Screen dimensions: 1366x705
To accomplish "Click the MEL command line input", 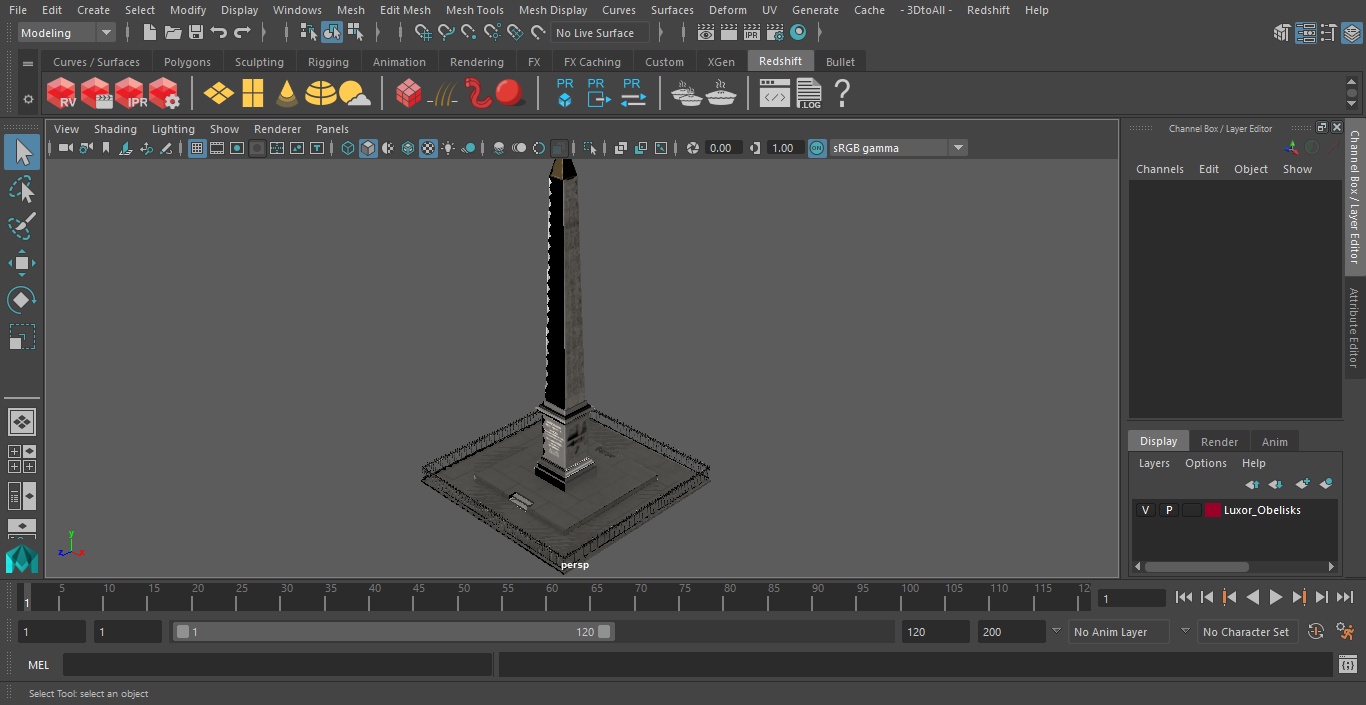I will coord(277,665).
